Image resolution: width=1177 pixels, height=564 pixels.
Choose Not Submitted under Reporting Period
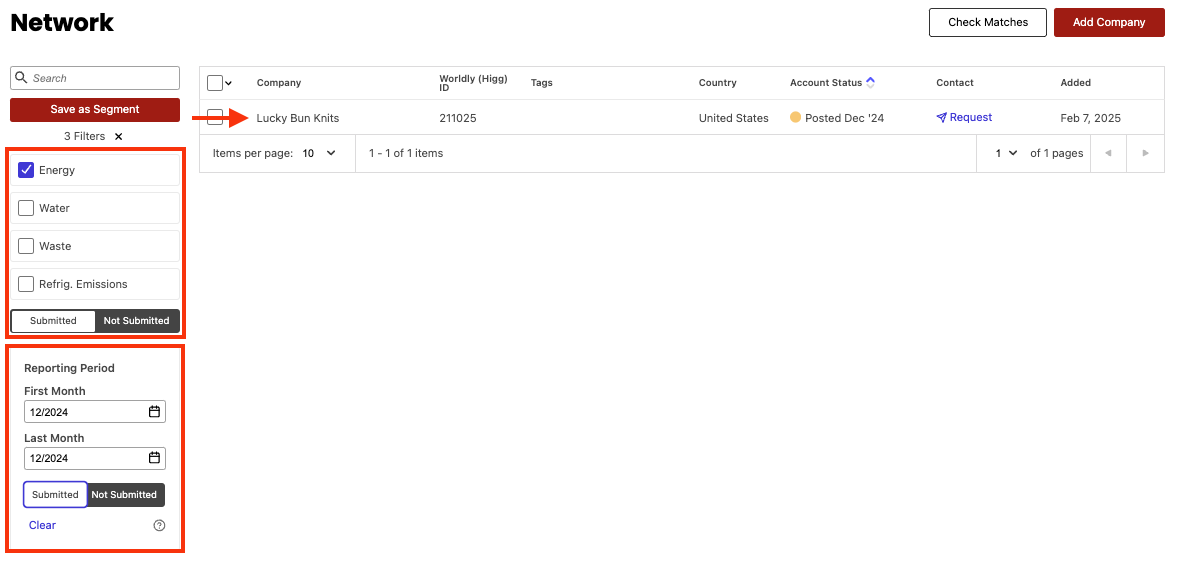(x=125, y=495)
